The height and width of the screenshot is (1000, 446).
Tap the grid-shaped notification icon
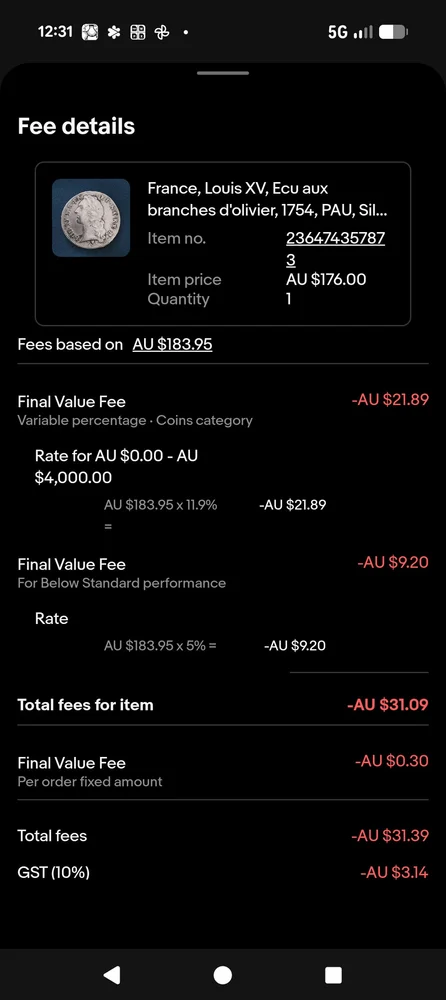click(x=138, y=32)
